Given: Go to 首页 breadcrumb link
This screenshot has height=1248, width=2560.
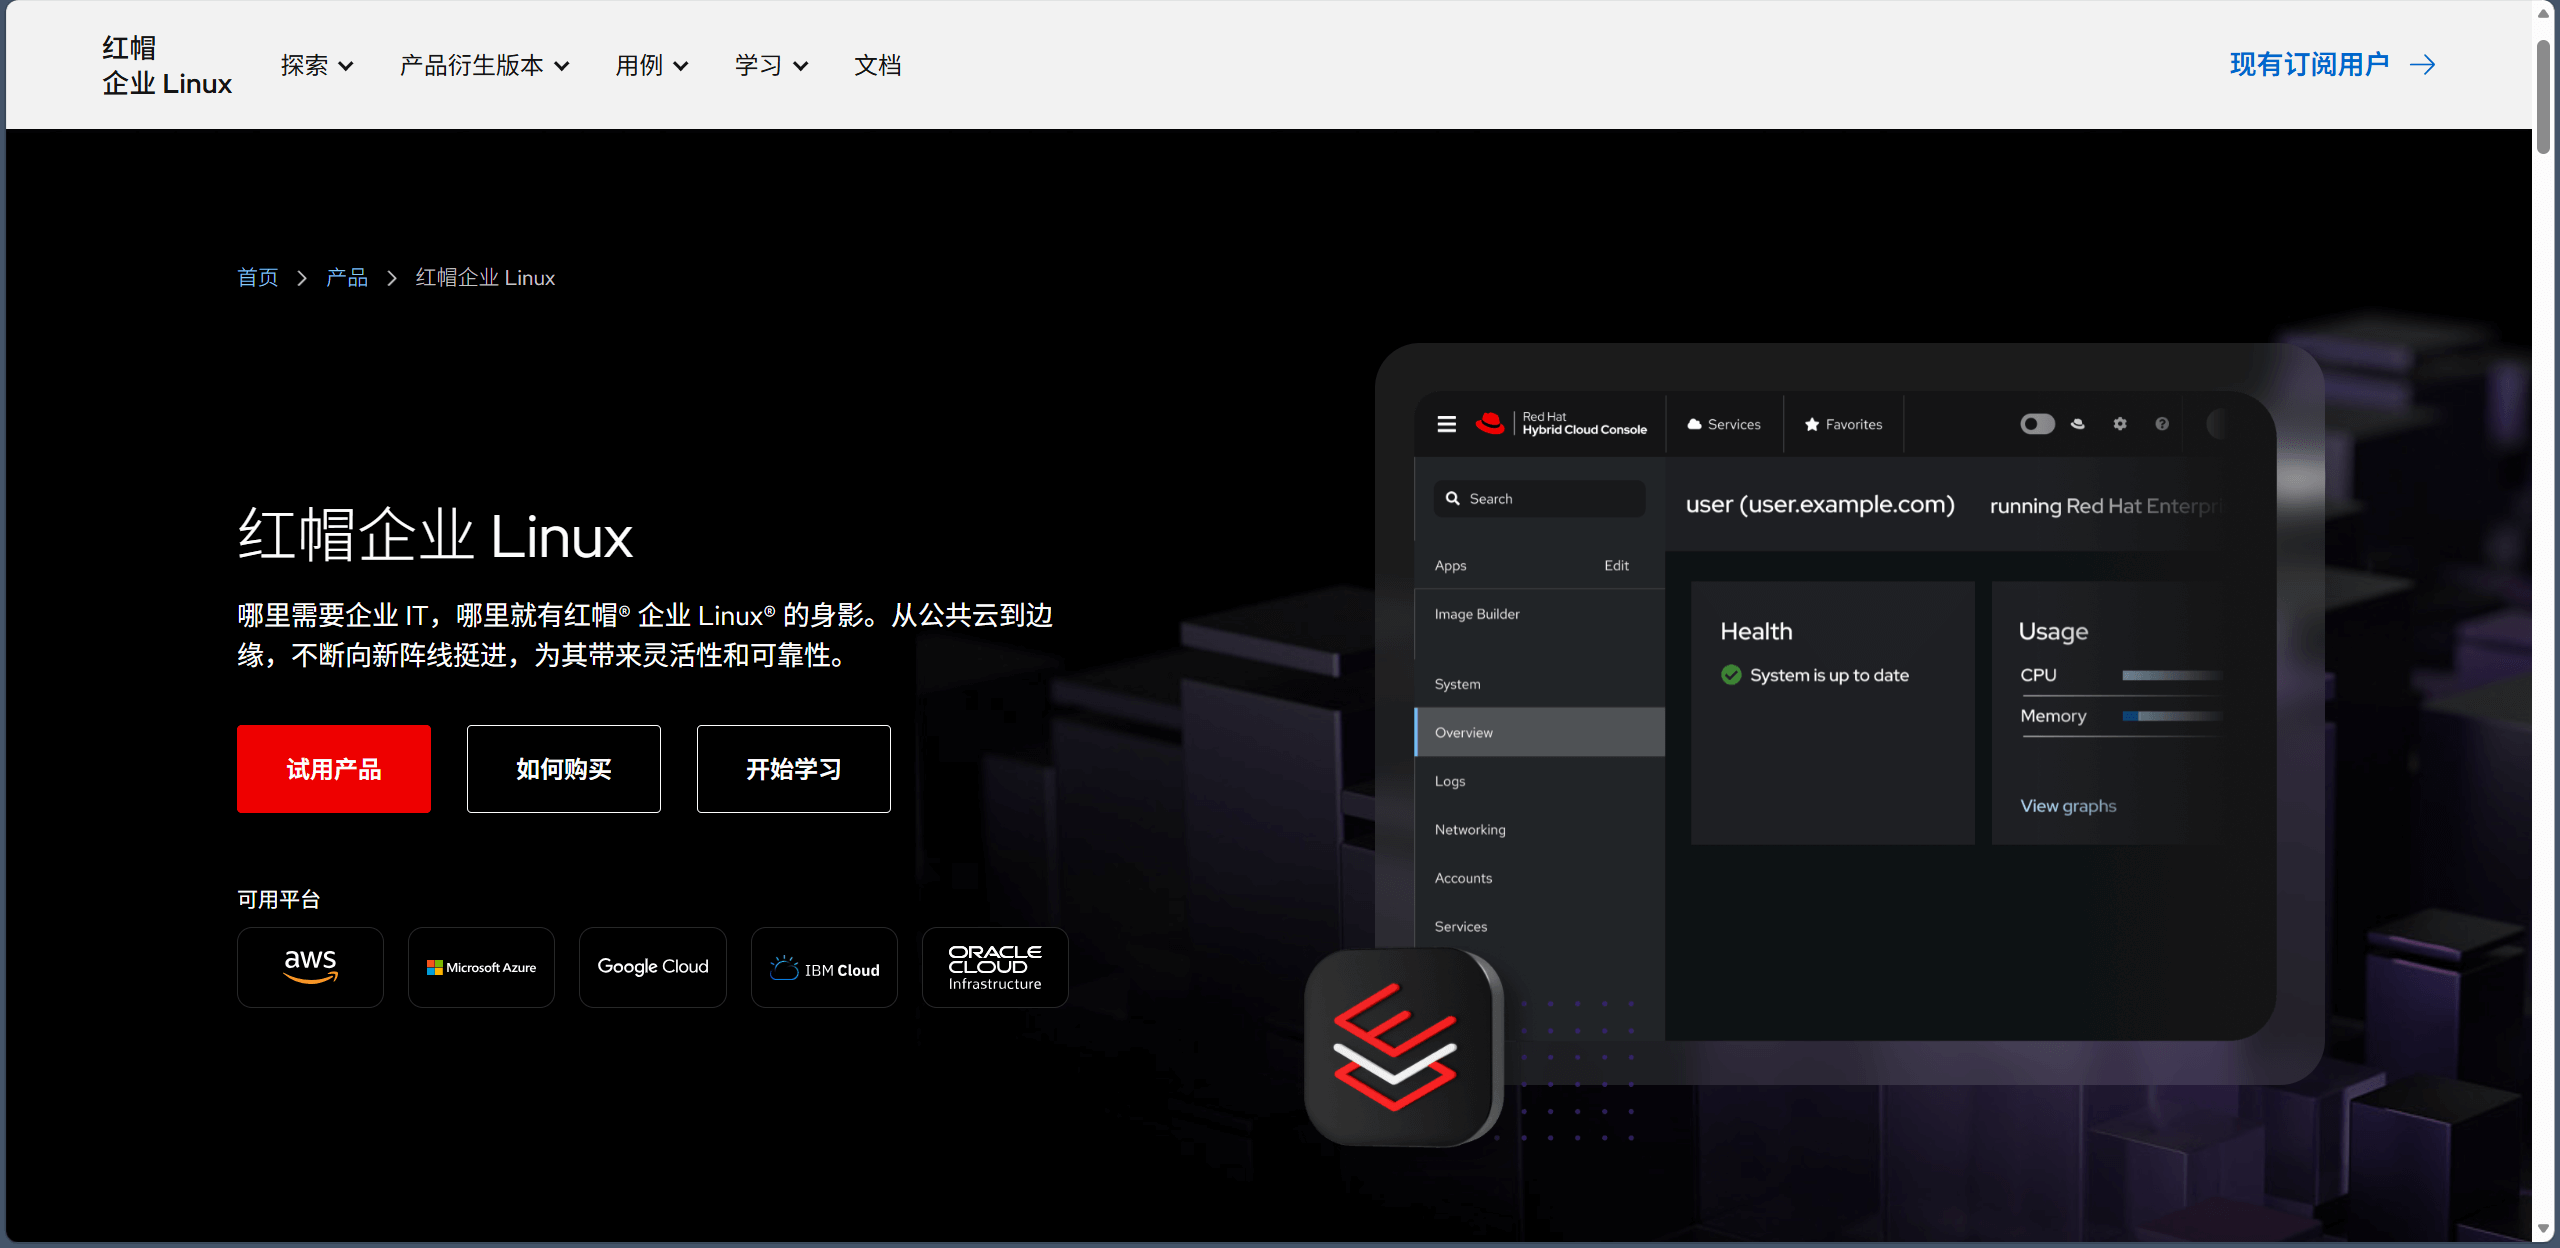Looking at the screenshot, I should pyautogui.click(x=257, y=278).
